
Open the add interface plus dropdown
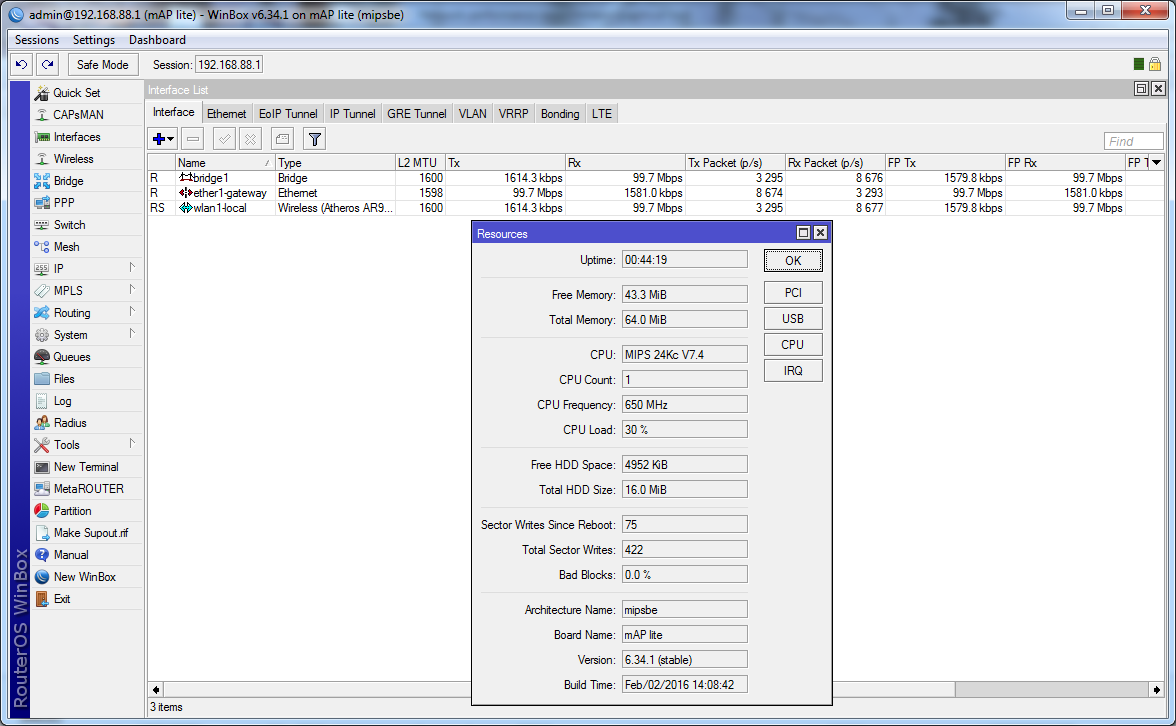(162, 139)
